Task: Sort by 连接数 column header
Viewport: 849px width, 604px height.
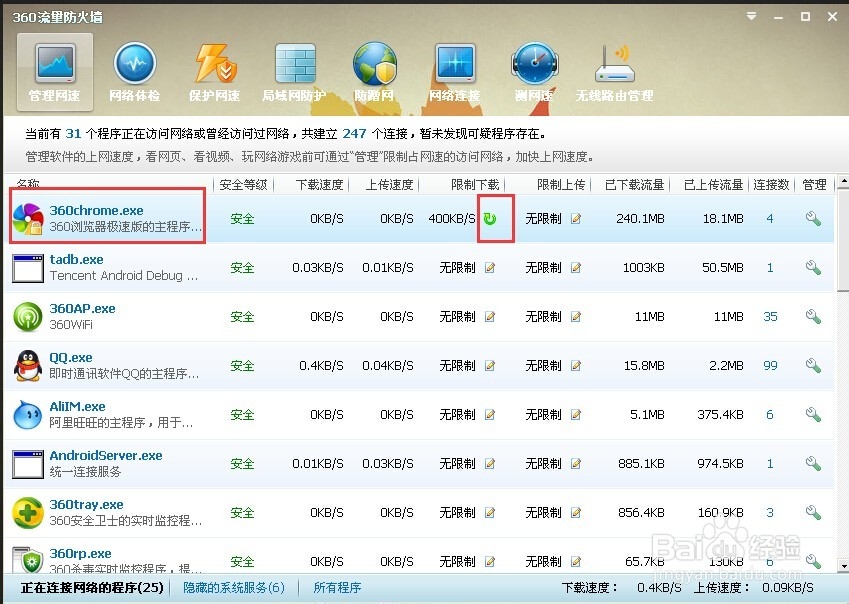Action: pos(771,185)
